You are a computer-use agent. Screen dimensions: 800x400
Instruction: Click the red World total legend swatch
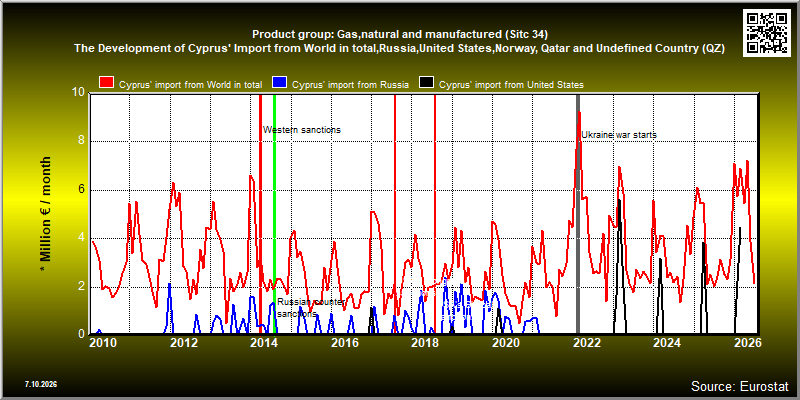(x=106, y=84)
